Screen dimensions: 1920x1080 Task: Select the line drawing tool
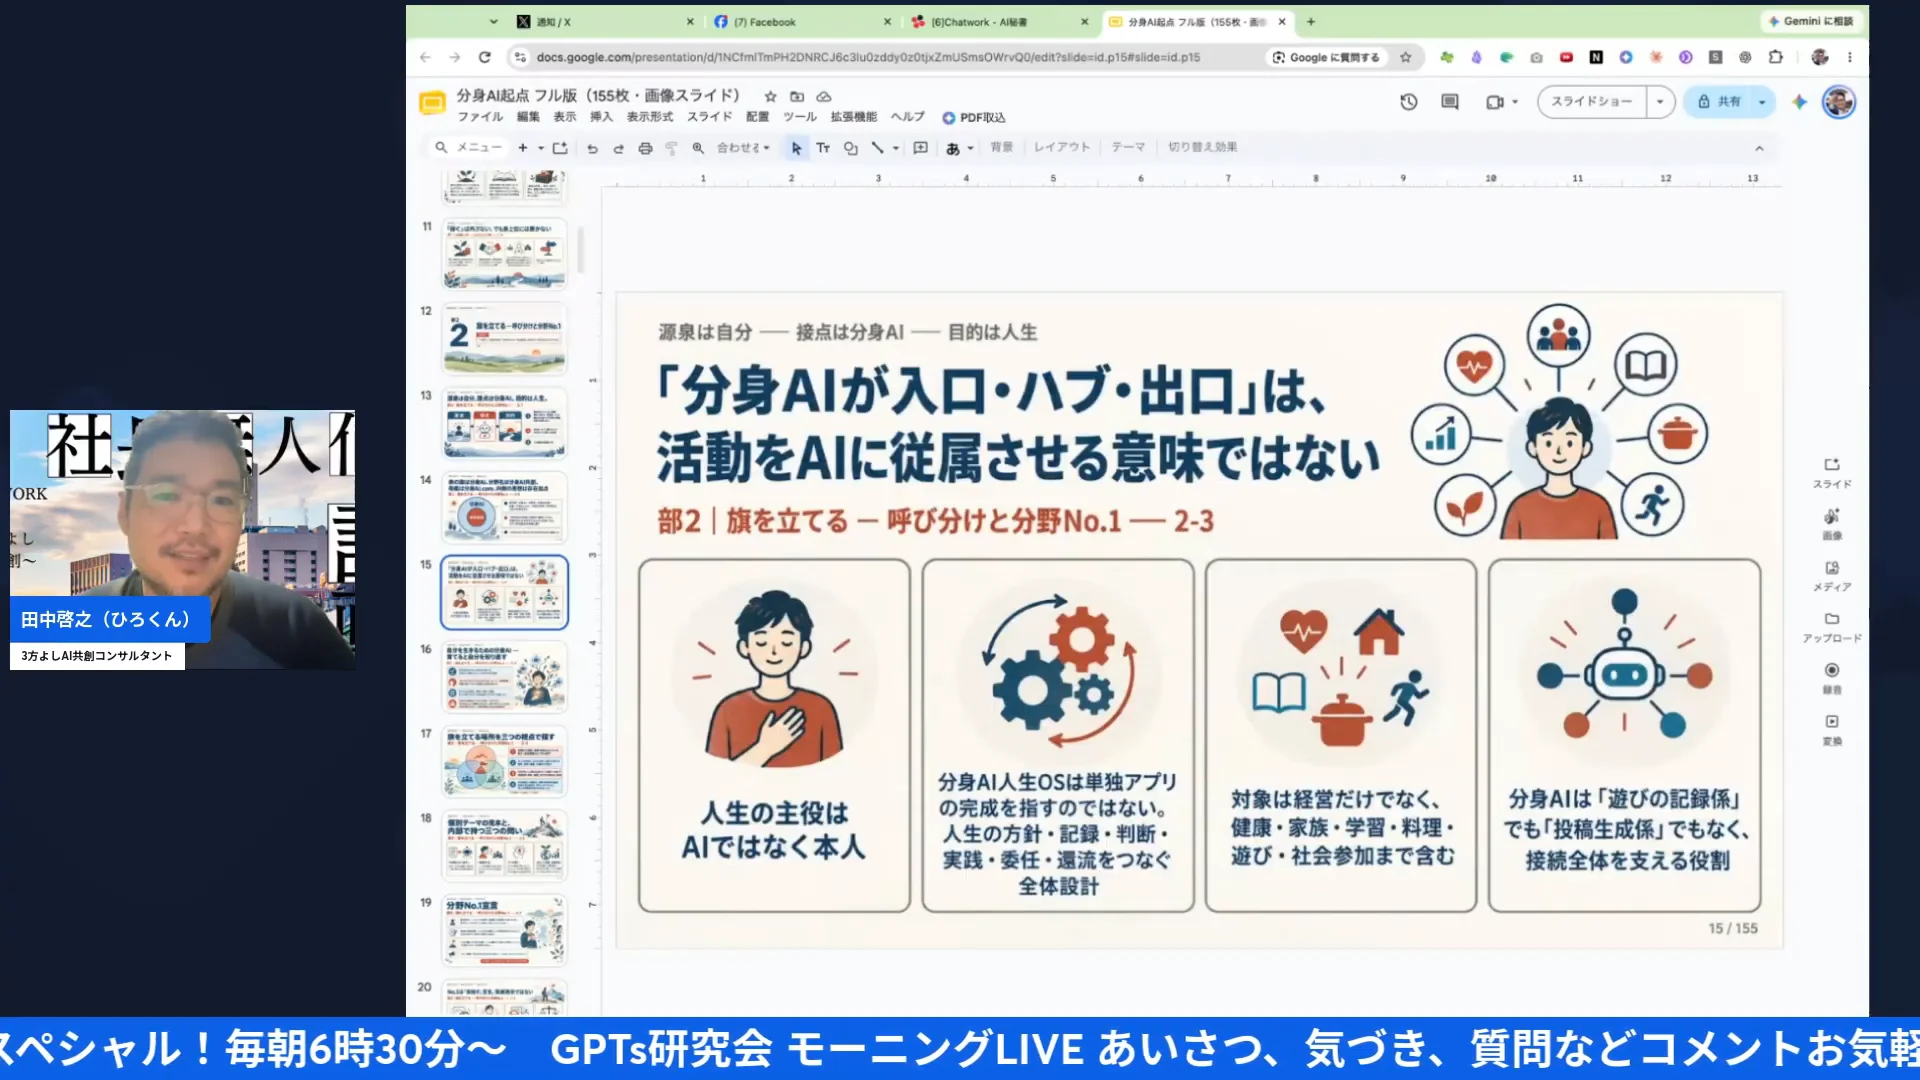coord(877,148)
